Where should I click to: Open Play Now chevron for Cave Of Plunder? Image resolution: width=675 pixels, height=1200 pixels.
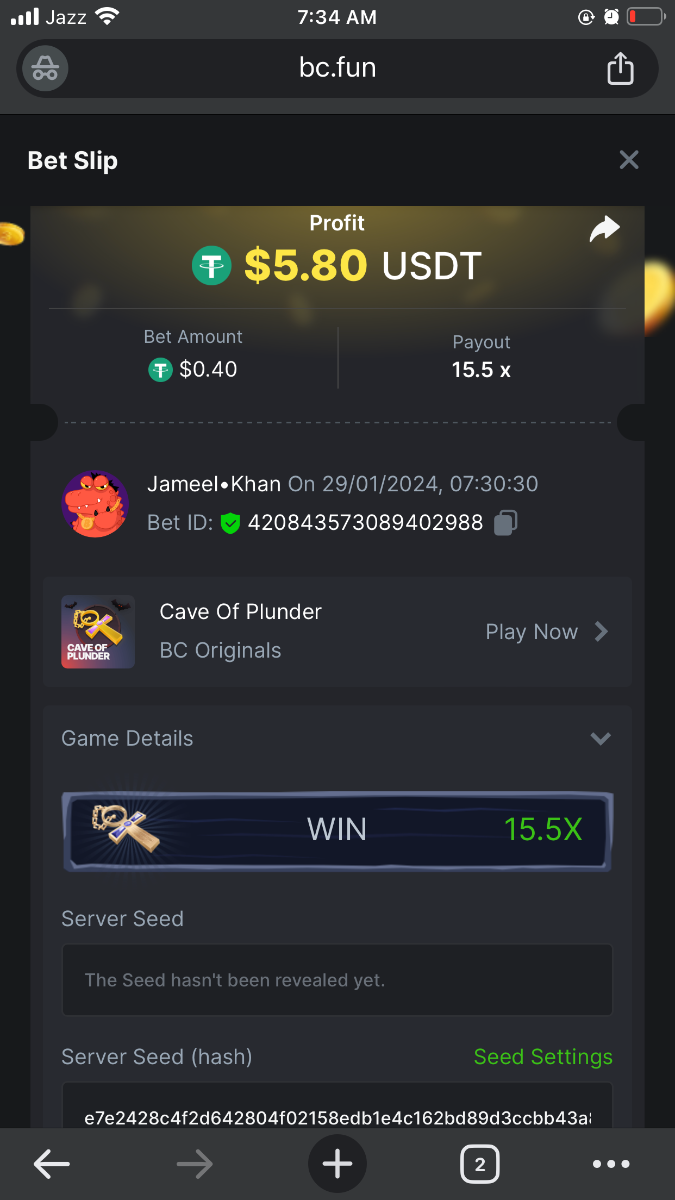(x=601, y=631)
